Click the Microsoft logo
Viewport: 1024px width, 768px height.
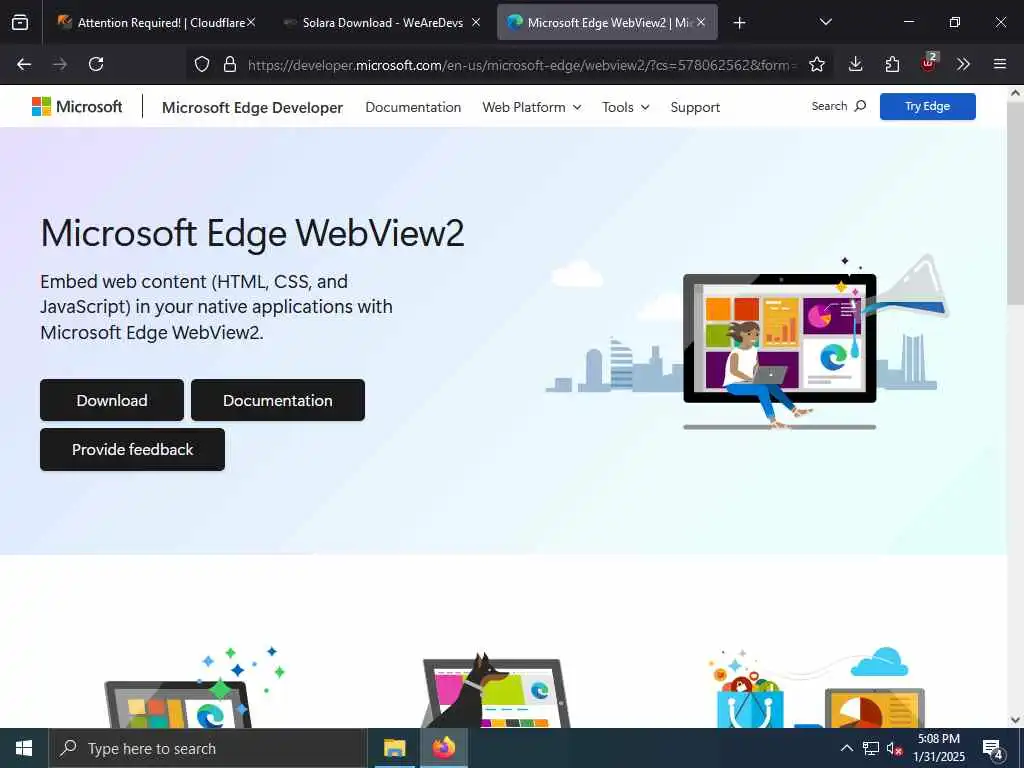pyautogui.click(x=77, y=106)
